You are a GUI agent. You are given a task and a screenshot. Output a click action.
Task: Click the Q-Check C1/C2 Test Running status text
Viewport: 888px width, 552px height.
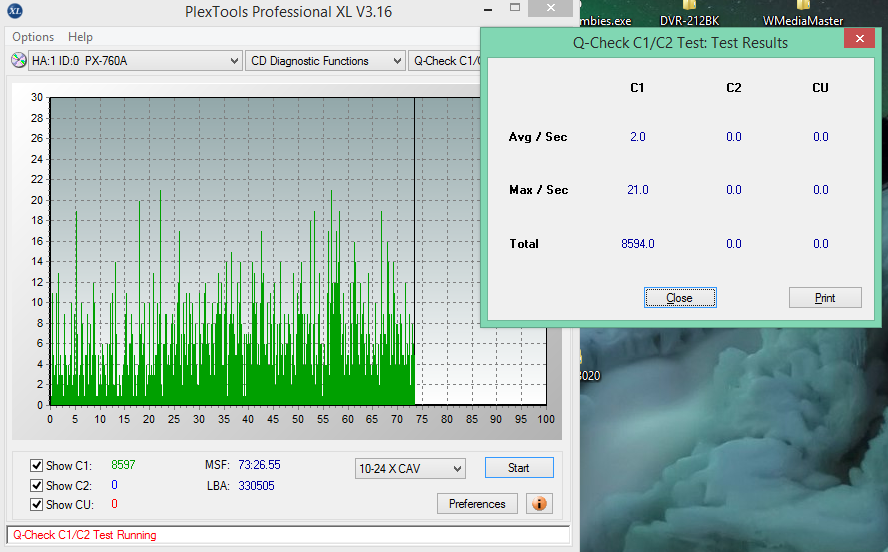click(x=85, y=534)
